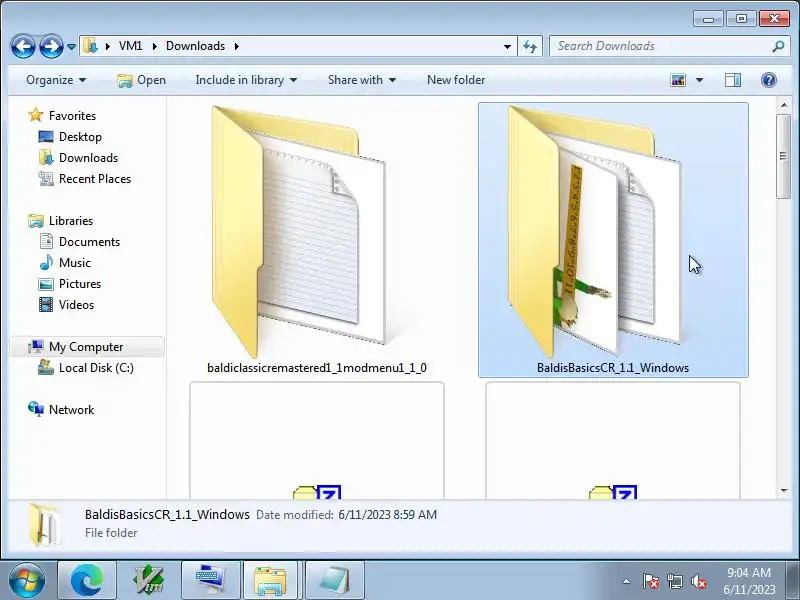Click the folder icon in the details pane

tap(45, 524)
